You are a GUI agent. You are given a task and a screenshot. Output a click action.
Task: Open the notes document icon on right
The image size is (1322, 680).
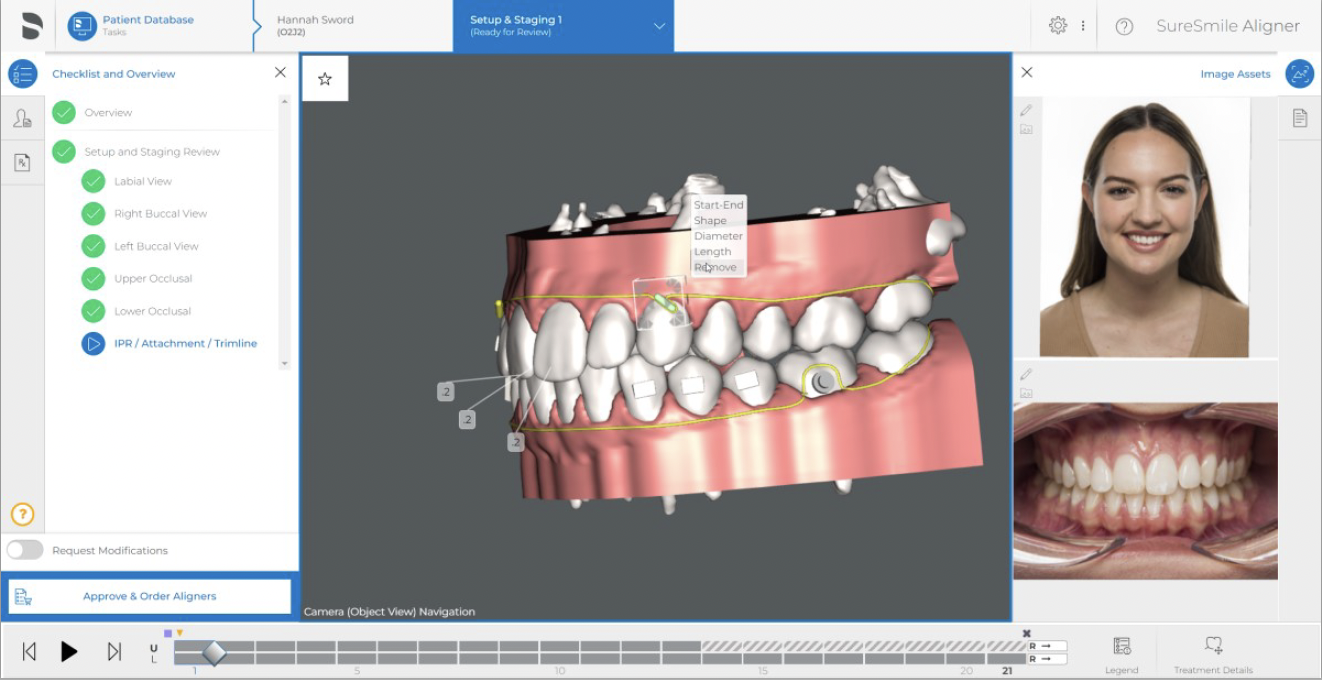(1299, 118)
